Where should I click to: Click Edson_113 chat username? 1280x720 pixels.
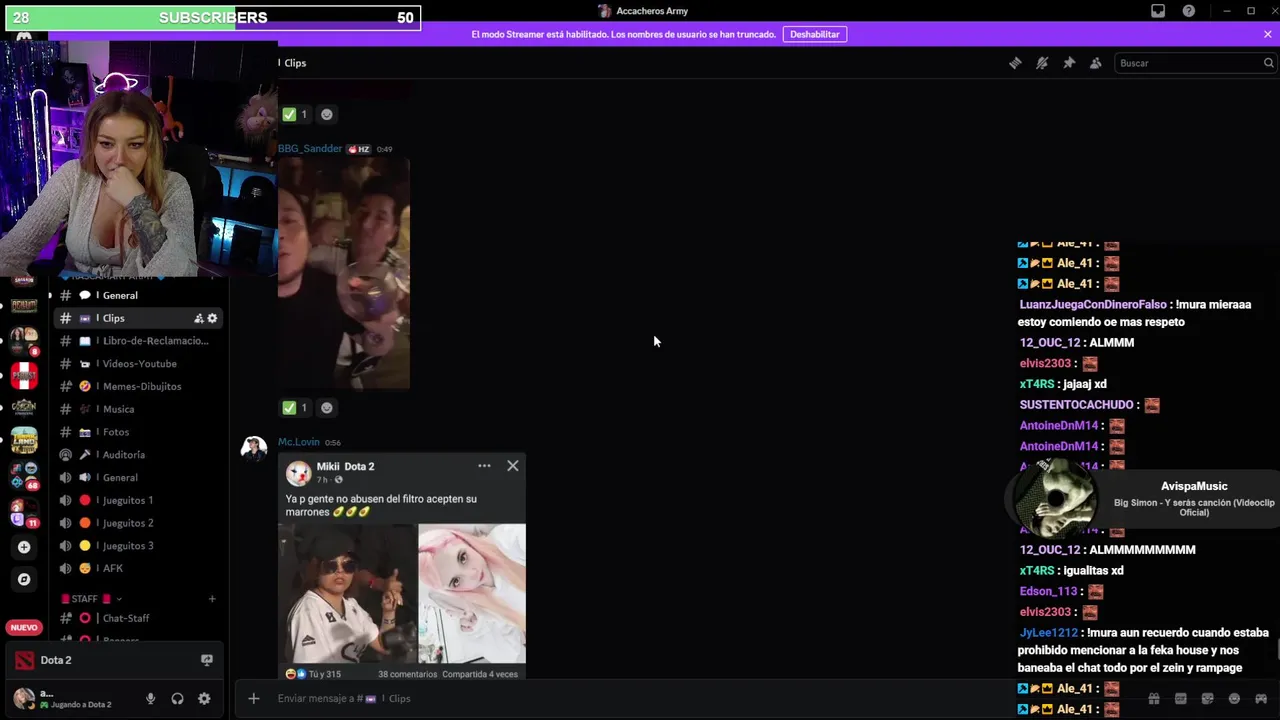click(1048, 591)
